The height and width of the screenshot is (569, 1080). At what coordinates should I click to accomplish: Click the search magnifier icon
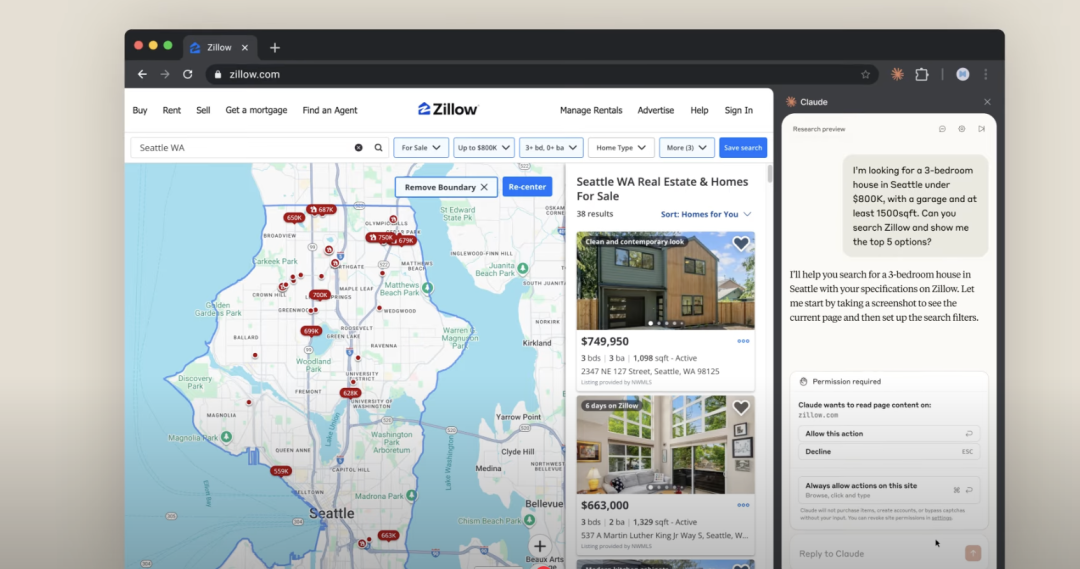pos(378,147)
